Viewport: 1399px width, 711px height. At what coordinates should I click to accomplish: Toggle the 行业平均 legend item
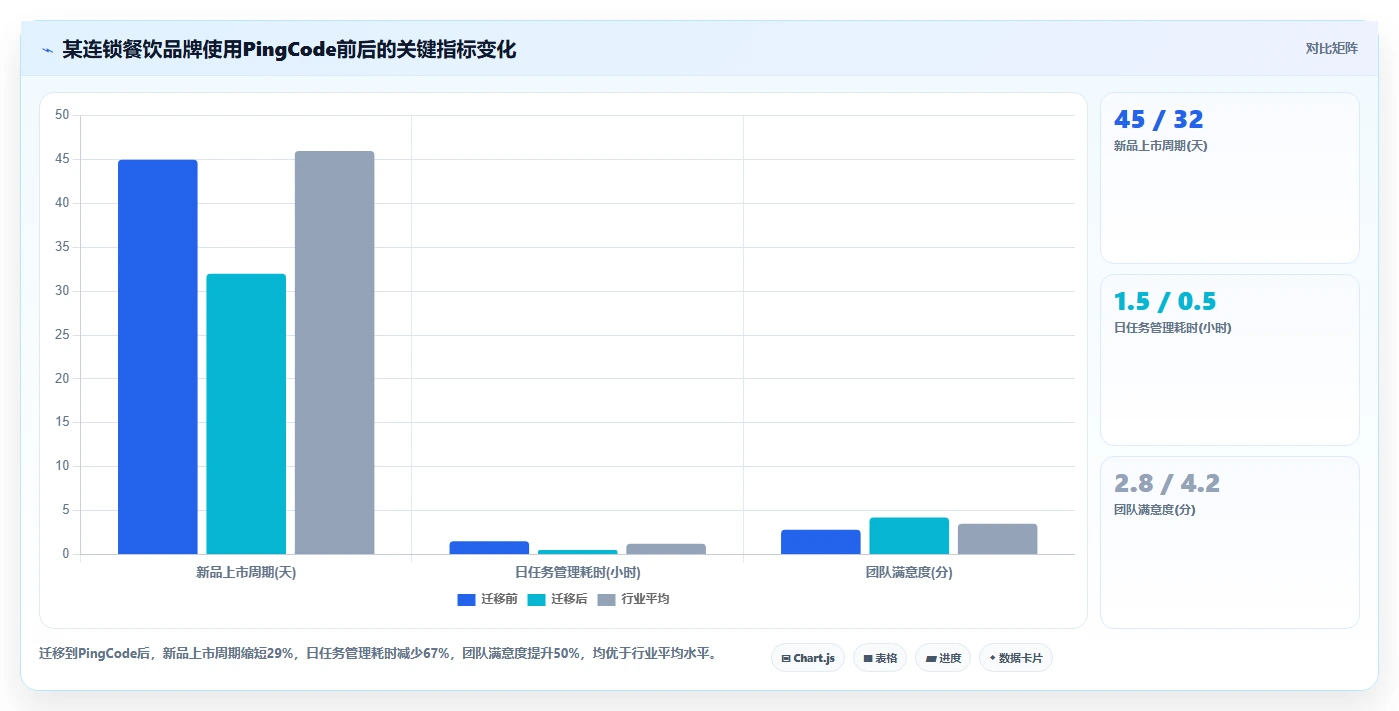(633, 599)
